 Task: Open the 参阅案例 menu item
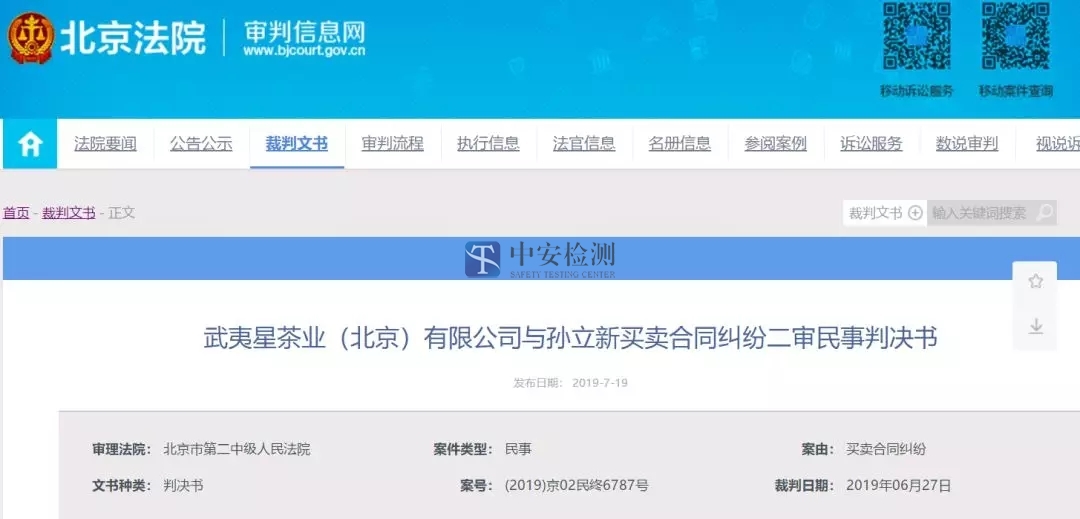tap(775, 144)
